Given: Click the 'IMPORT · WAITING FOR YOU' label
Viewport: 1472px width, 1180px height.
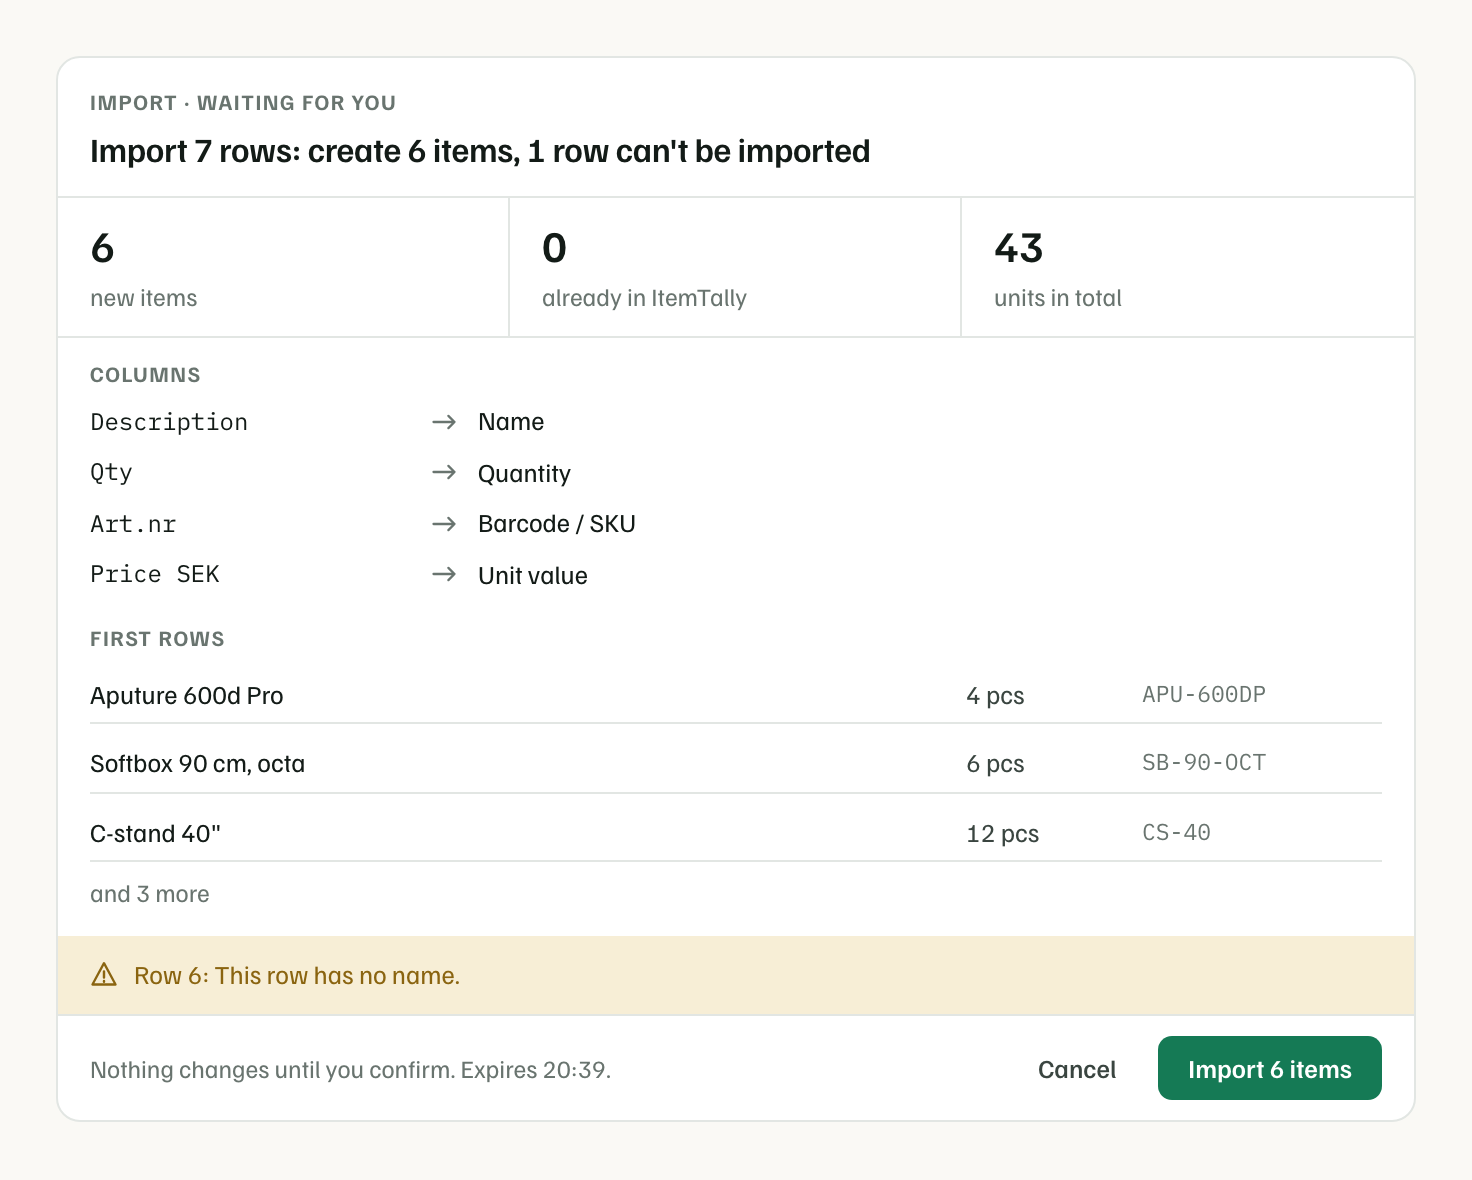Looking at the screenshot, I should 243,103.
